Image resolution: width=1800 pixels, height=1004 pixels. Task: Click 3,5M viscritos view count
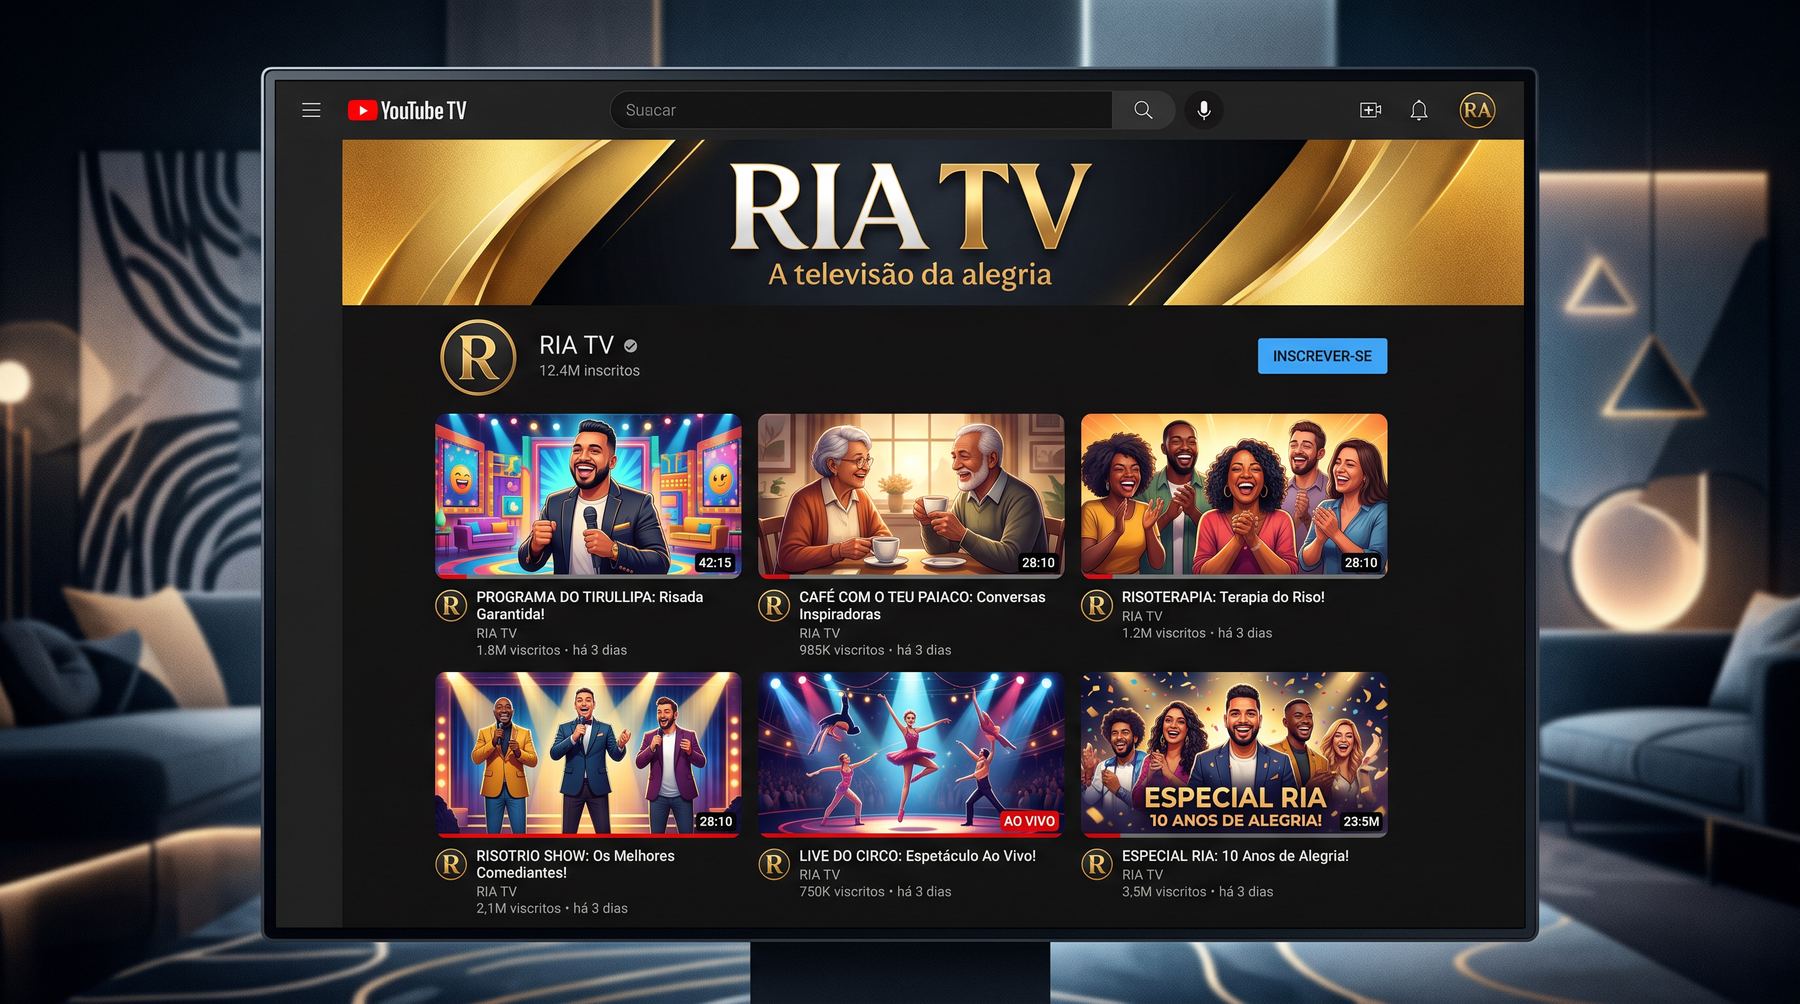[x=1164, y=891]
